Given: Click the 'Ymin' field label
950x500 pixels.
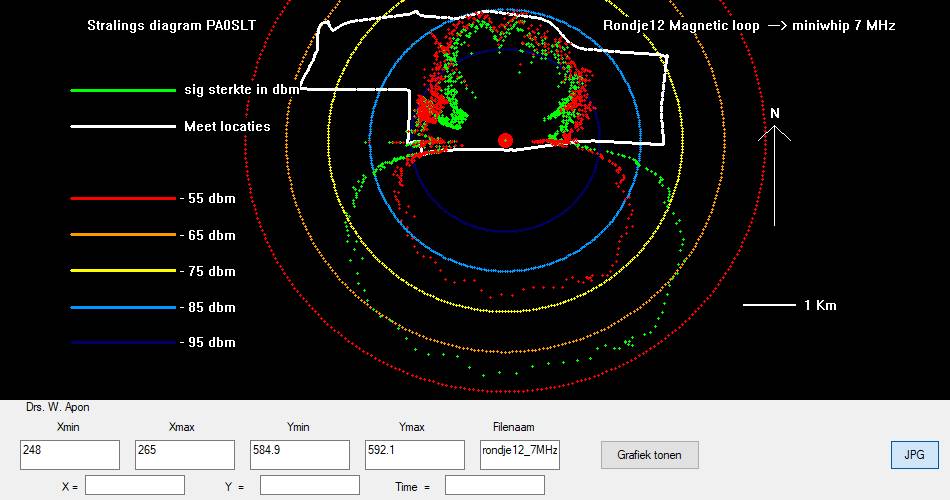Looking at the screenshot, I should (298, 427).
